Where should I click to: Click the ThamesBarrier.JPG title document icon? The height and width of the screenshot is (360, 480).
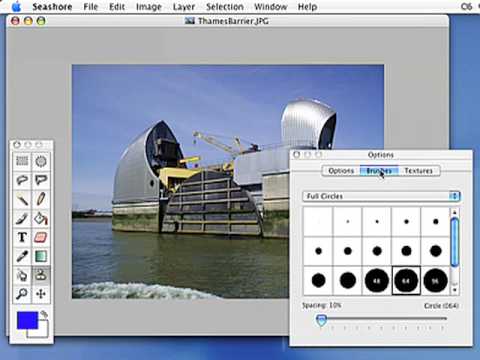pyautogui.click(x=190, y=21)
